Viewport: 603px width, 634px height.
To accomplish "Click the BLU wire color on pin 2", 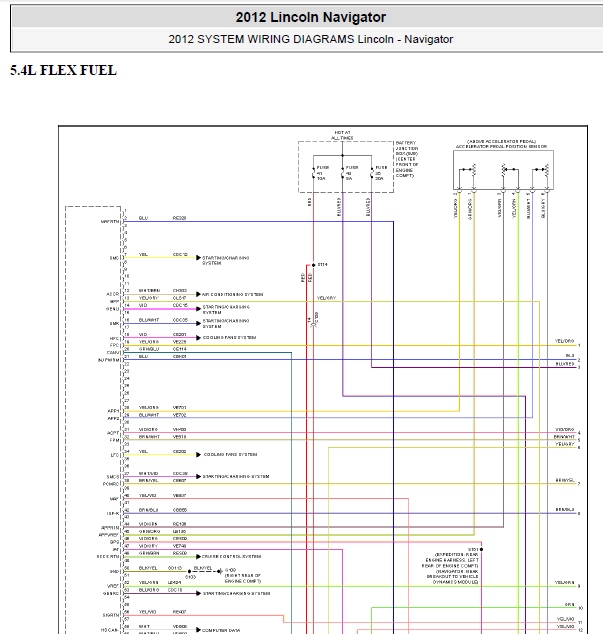I will tap(143, 218).
